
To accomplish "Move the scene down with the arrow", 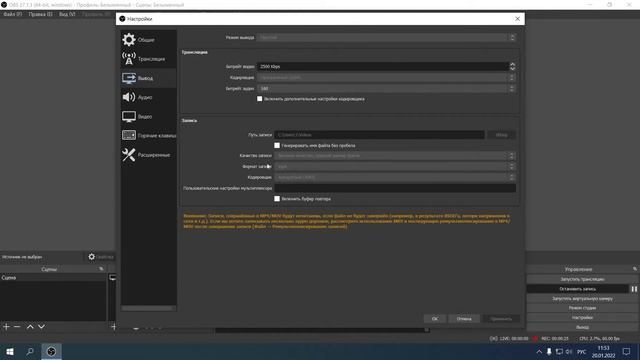I will 41,327.
